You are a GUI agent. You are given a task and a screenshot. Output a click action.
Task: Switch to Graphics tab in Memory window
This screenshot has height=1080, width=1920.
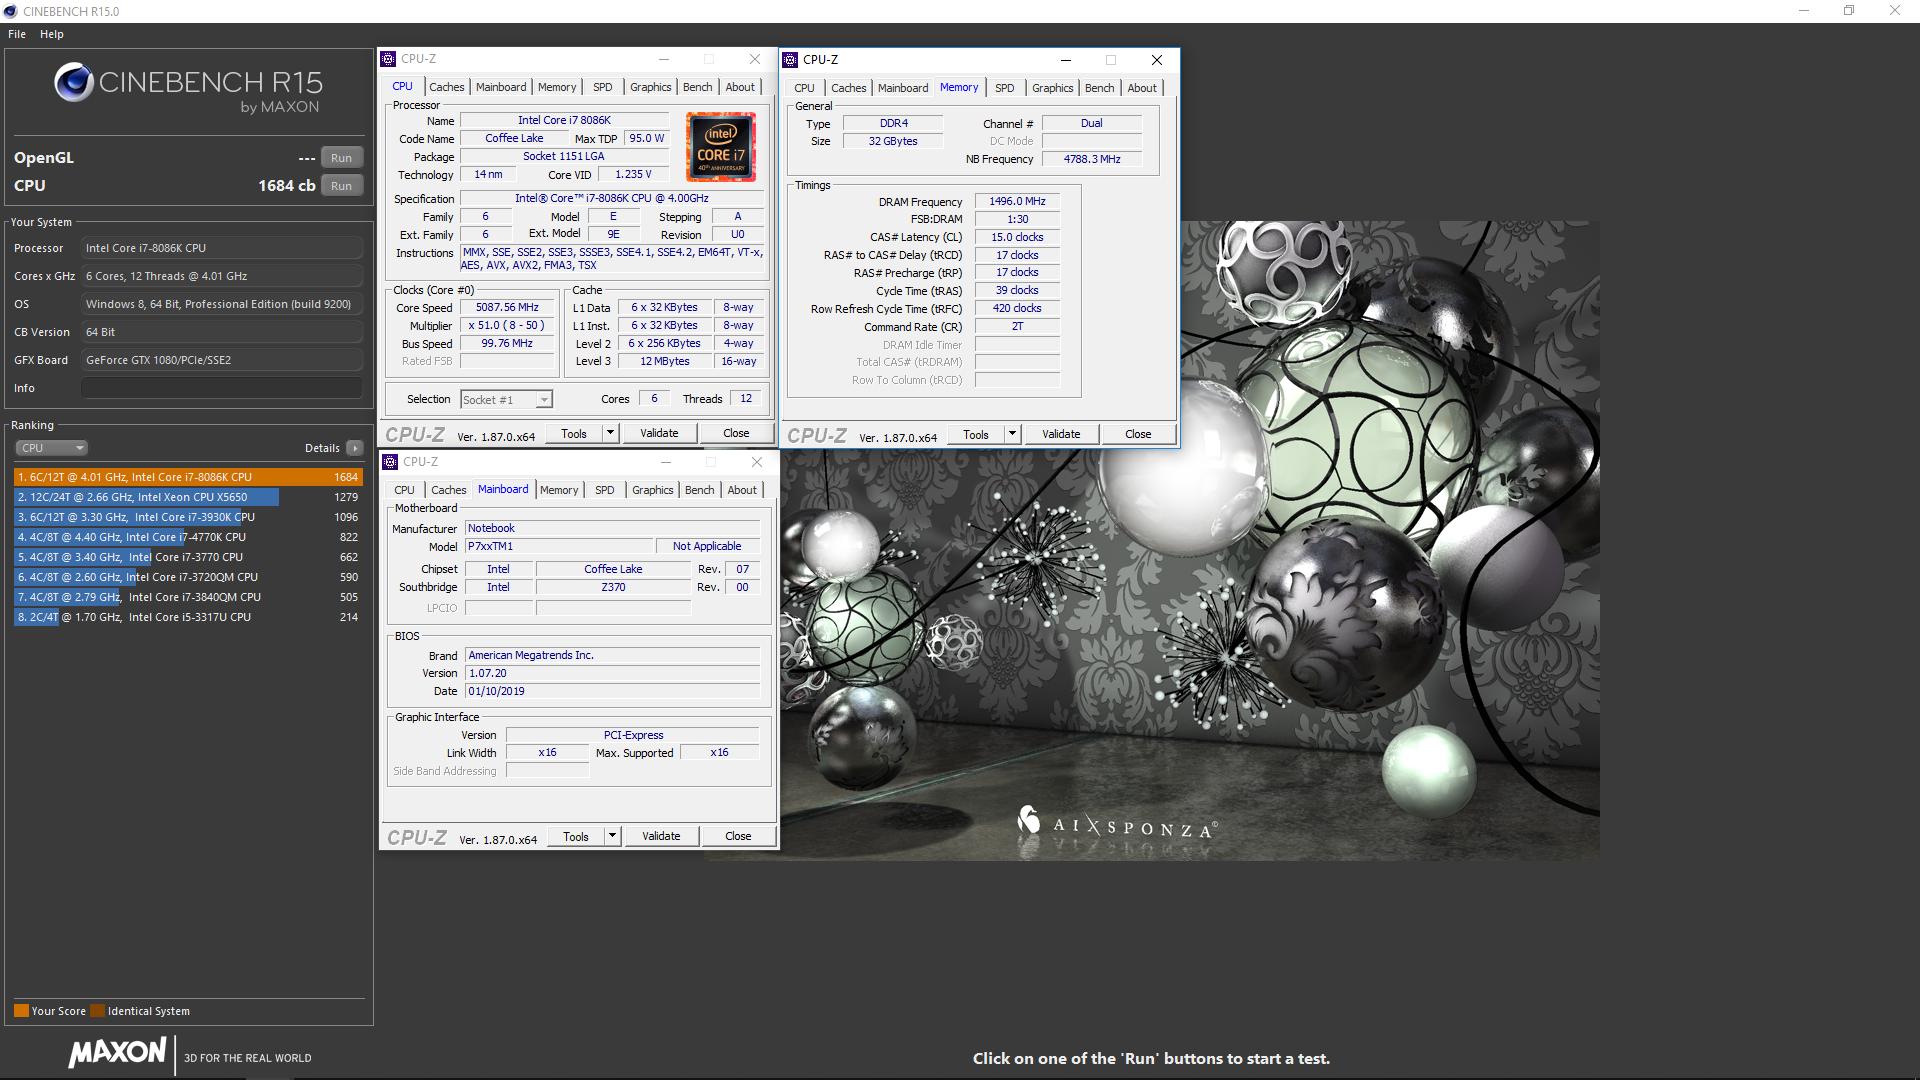[x=1053, y=88]
